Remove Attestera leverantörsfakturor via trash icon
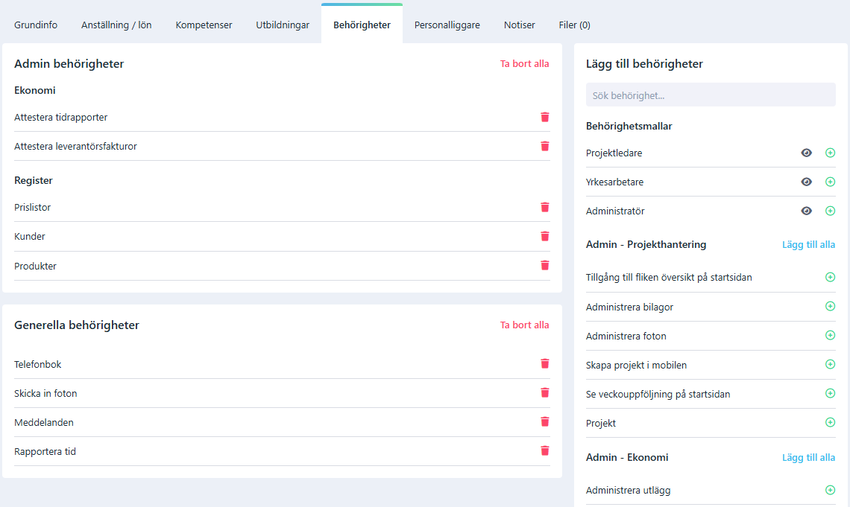This screenshot has height=507, width=850. (x=545, y=146)
